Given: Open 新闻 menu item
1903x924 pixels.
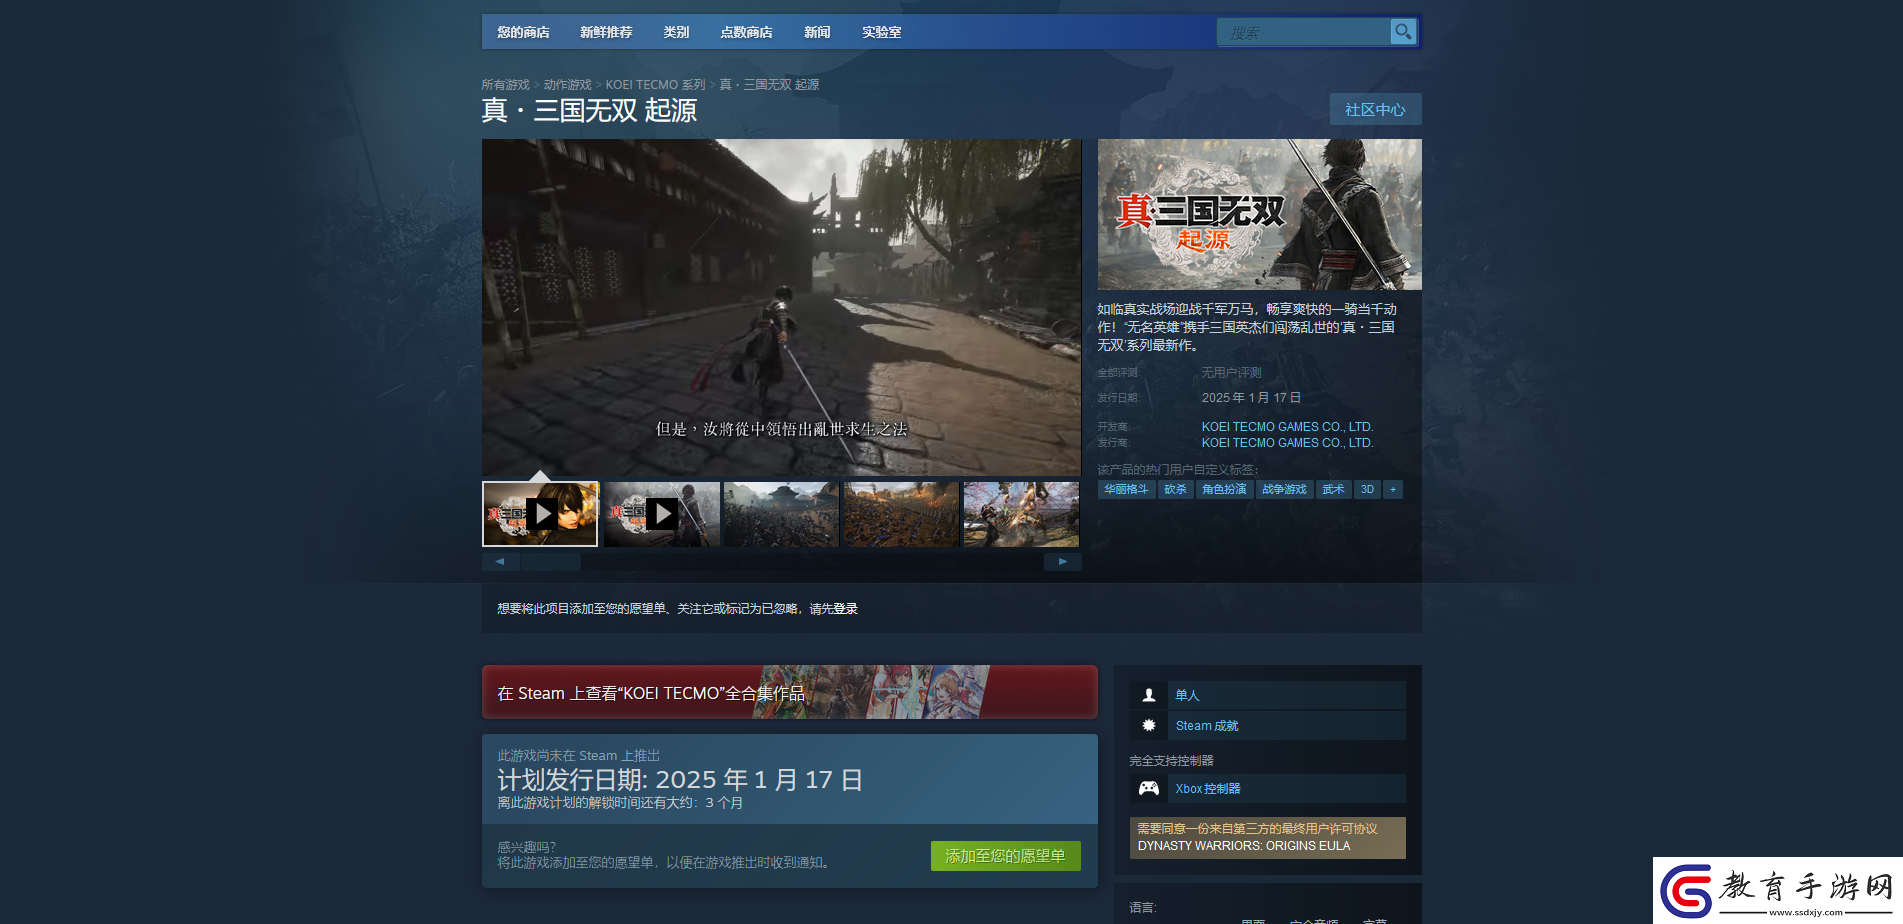Looking at the screenshot, I should [x=817, y=32].
